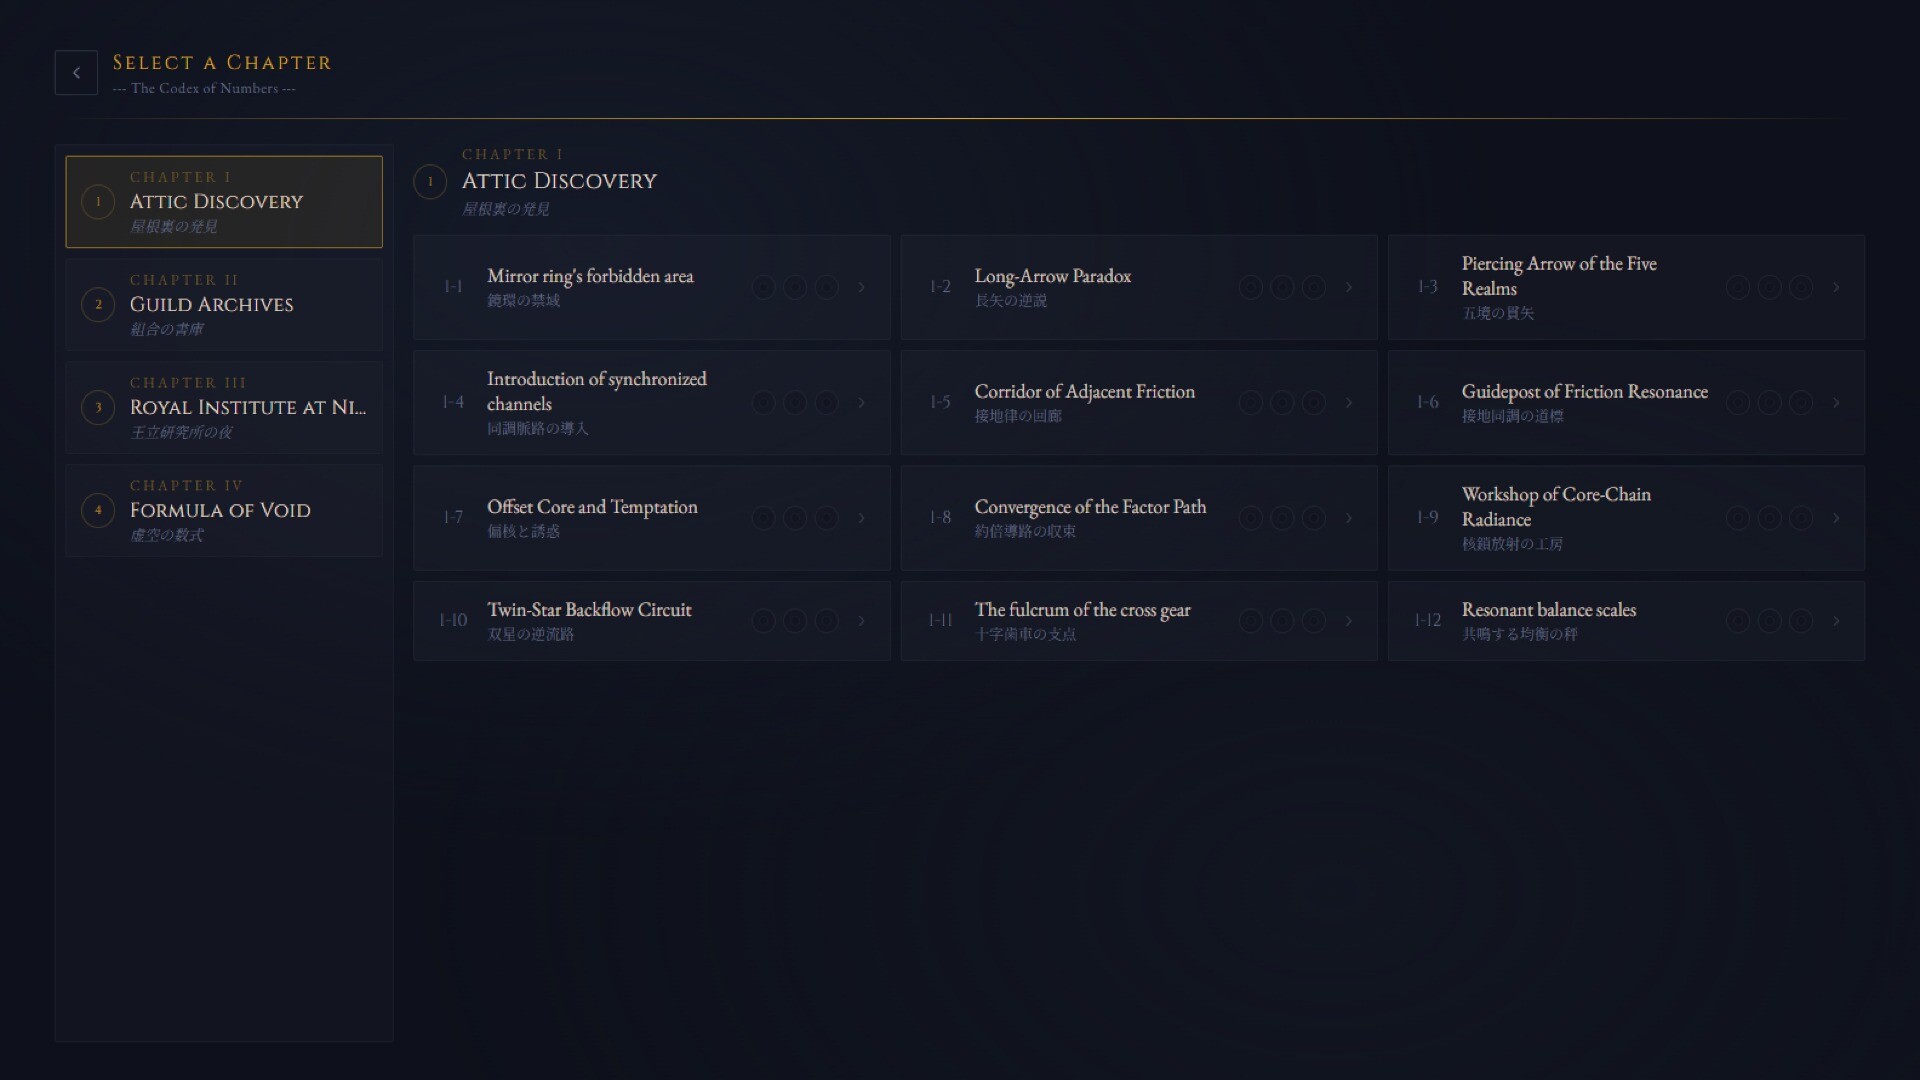Viewport: 1920px width, 1080px height.
Task: Click the back arrow button
Action: click(76, 73)
